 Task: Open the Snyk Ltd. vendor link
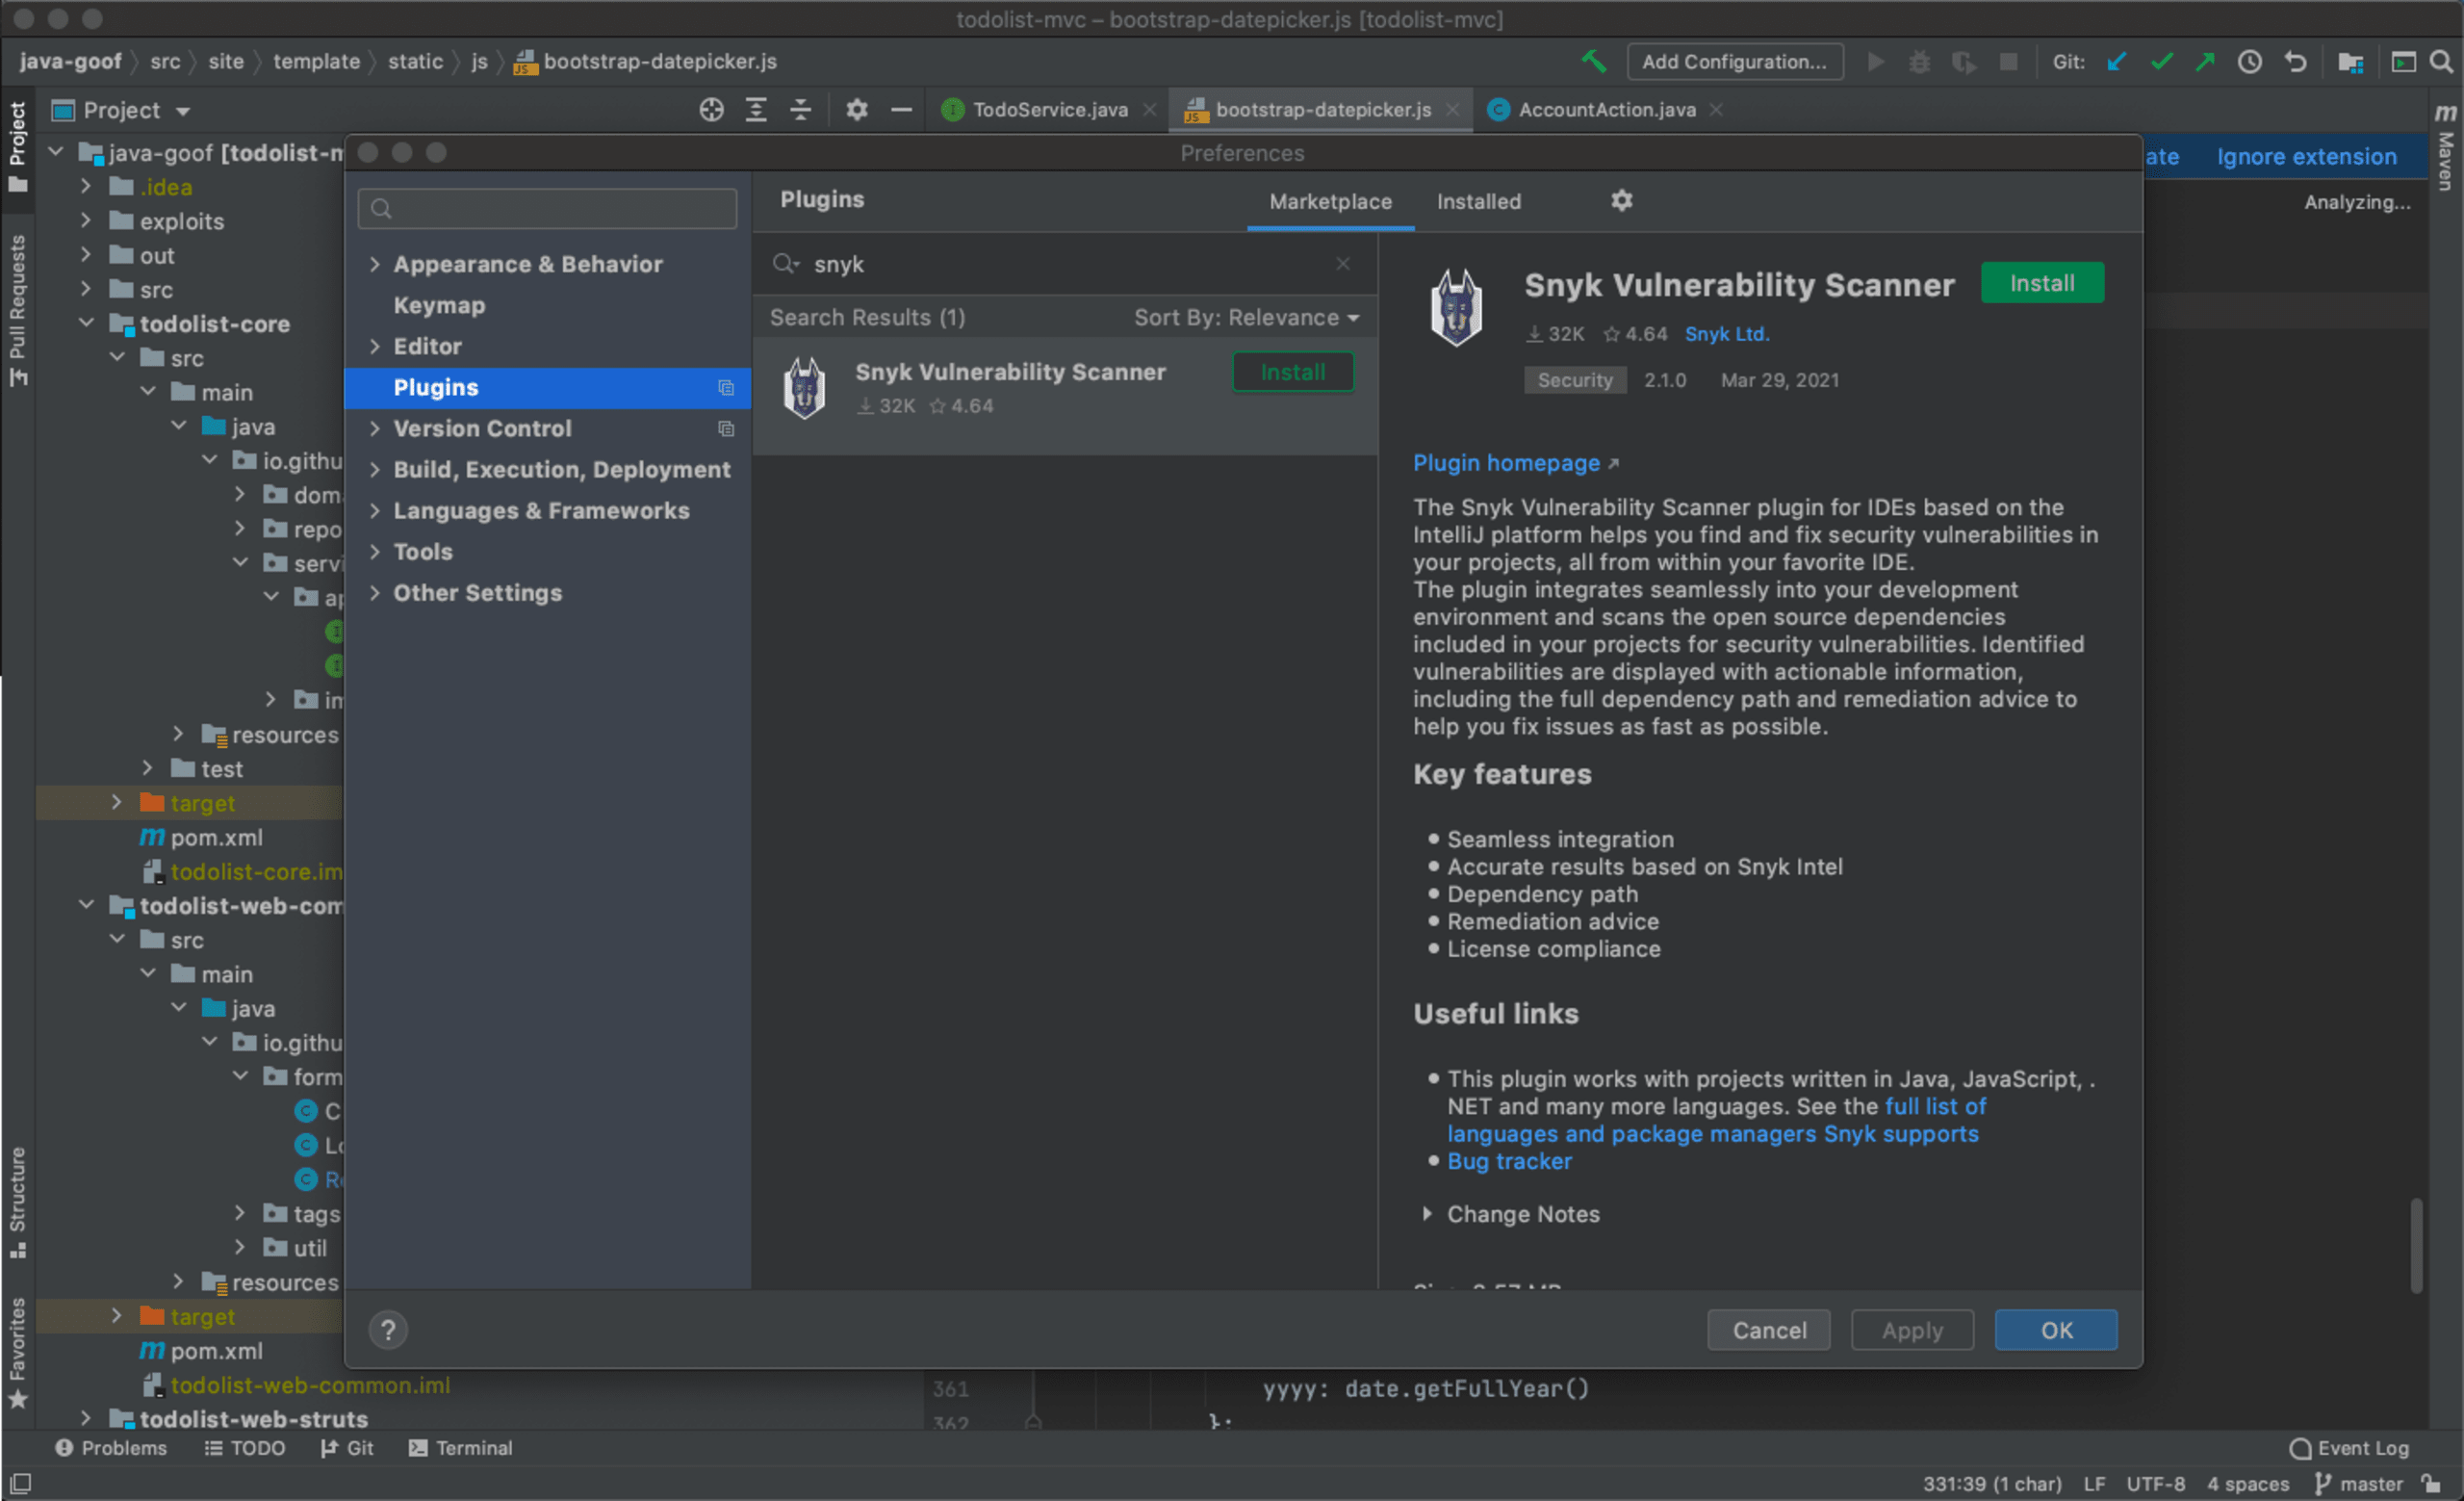(x=1726, y=334)
